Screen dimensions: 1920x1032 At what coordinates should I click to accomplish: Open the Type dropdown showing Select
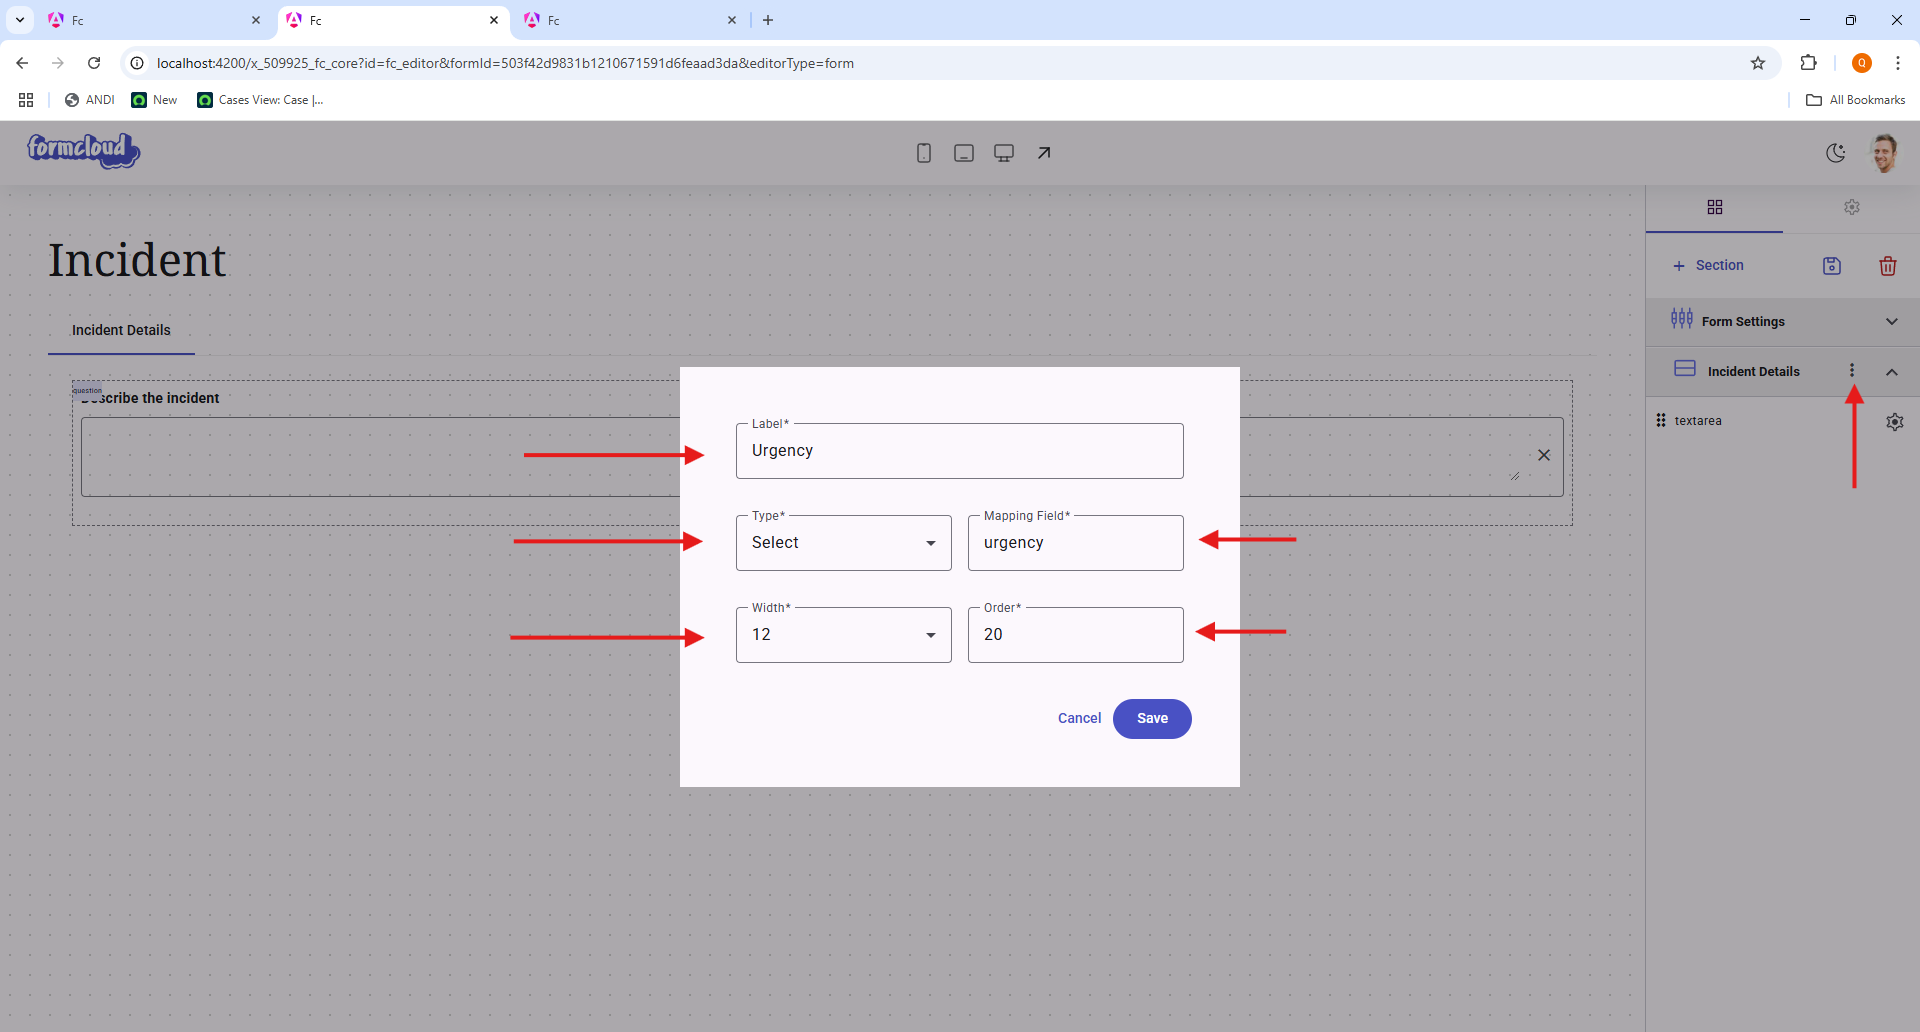(844, 543)
